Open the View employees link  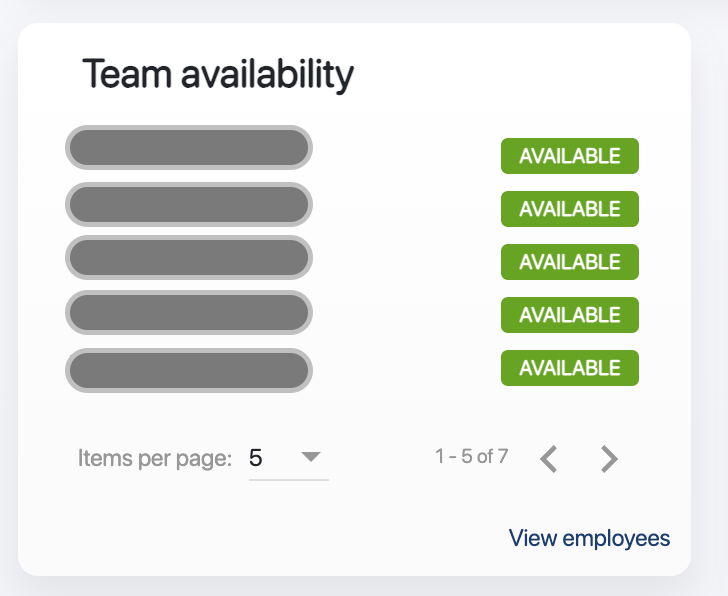(x=589, y=538)
